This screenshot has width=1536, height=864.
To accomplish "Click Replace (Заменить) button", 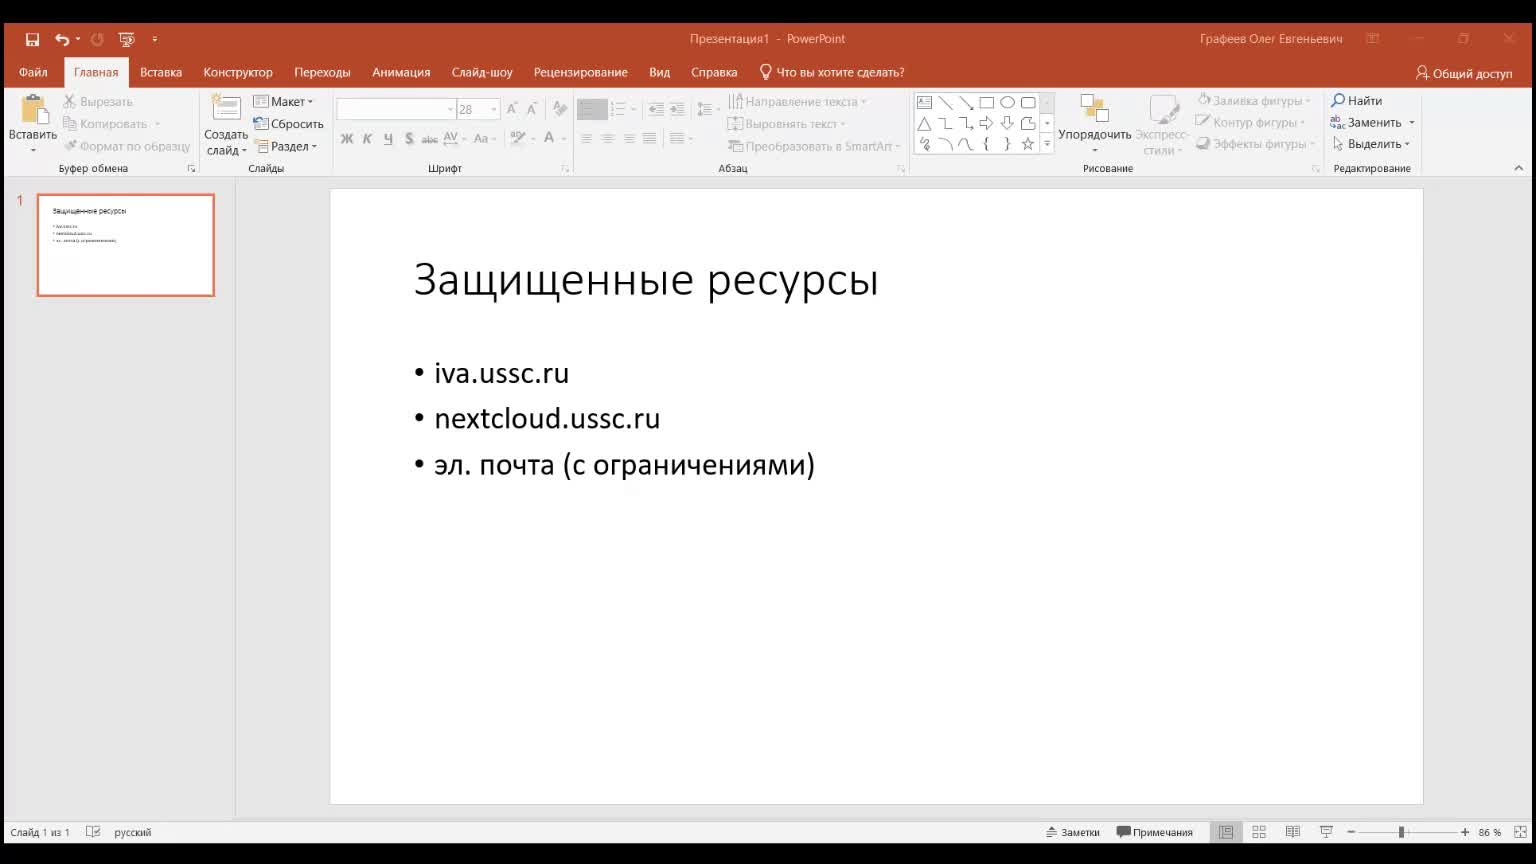I will click(x=1366, y=123).
